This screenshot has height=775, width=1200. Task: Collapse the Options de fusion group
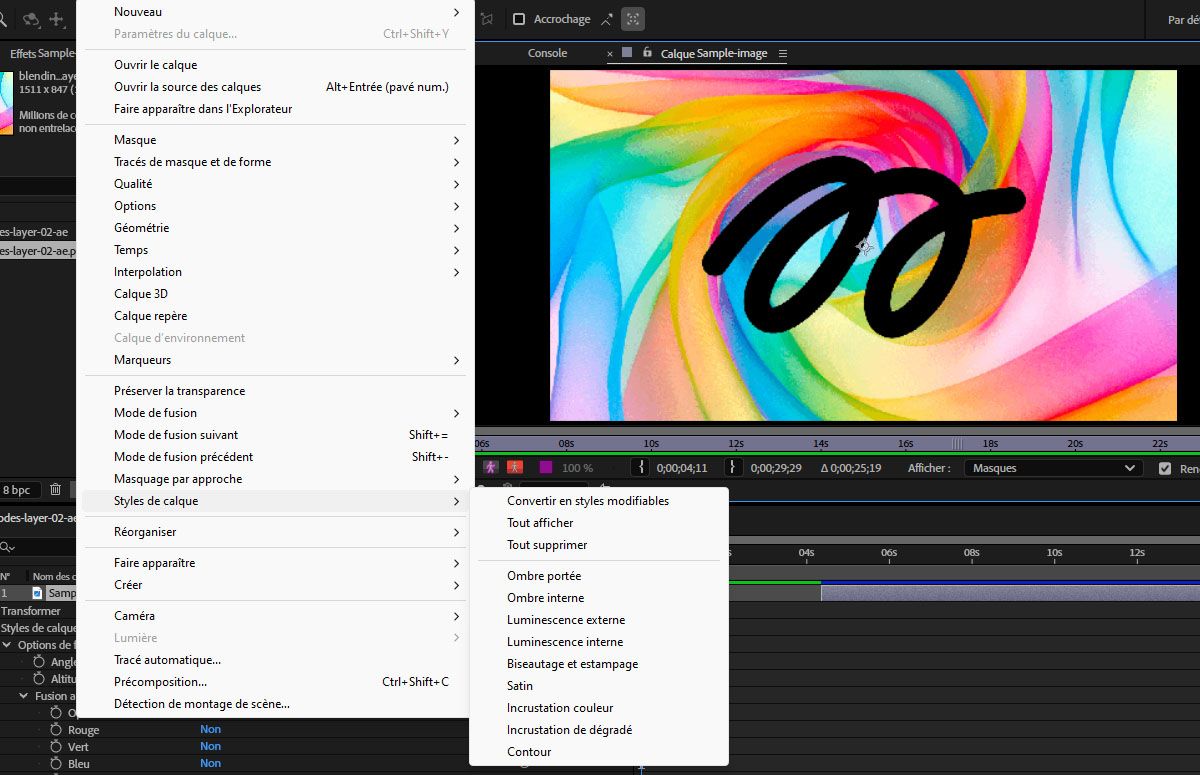pyautogui.click(x=8, y=645)
